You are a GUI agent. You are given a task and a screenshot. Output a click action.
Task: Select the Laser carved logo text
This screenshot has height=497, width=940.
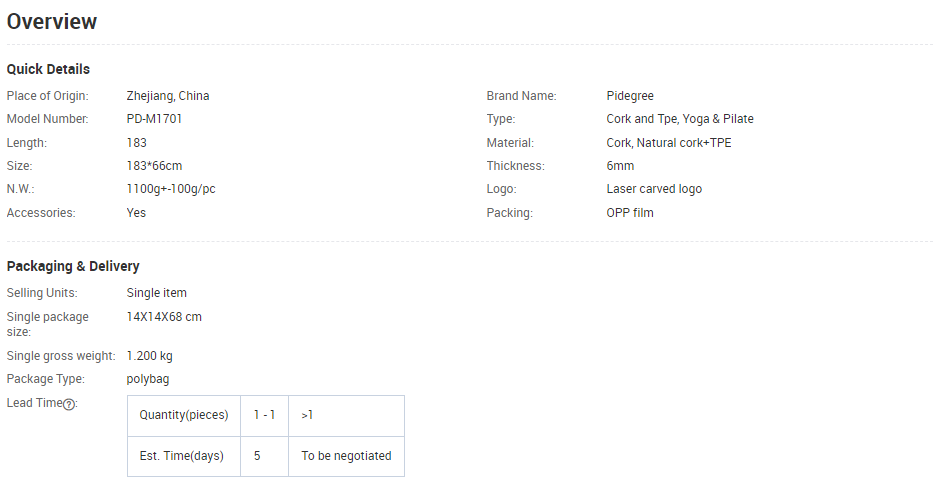pyautogui.click(x=654, y=189)
